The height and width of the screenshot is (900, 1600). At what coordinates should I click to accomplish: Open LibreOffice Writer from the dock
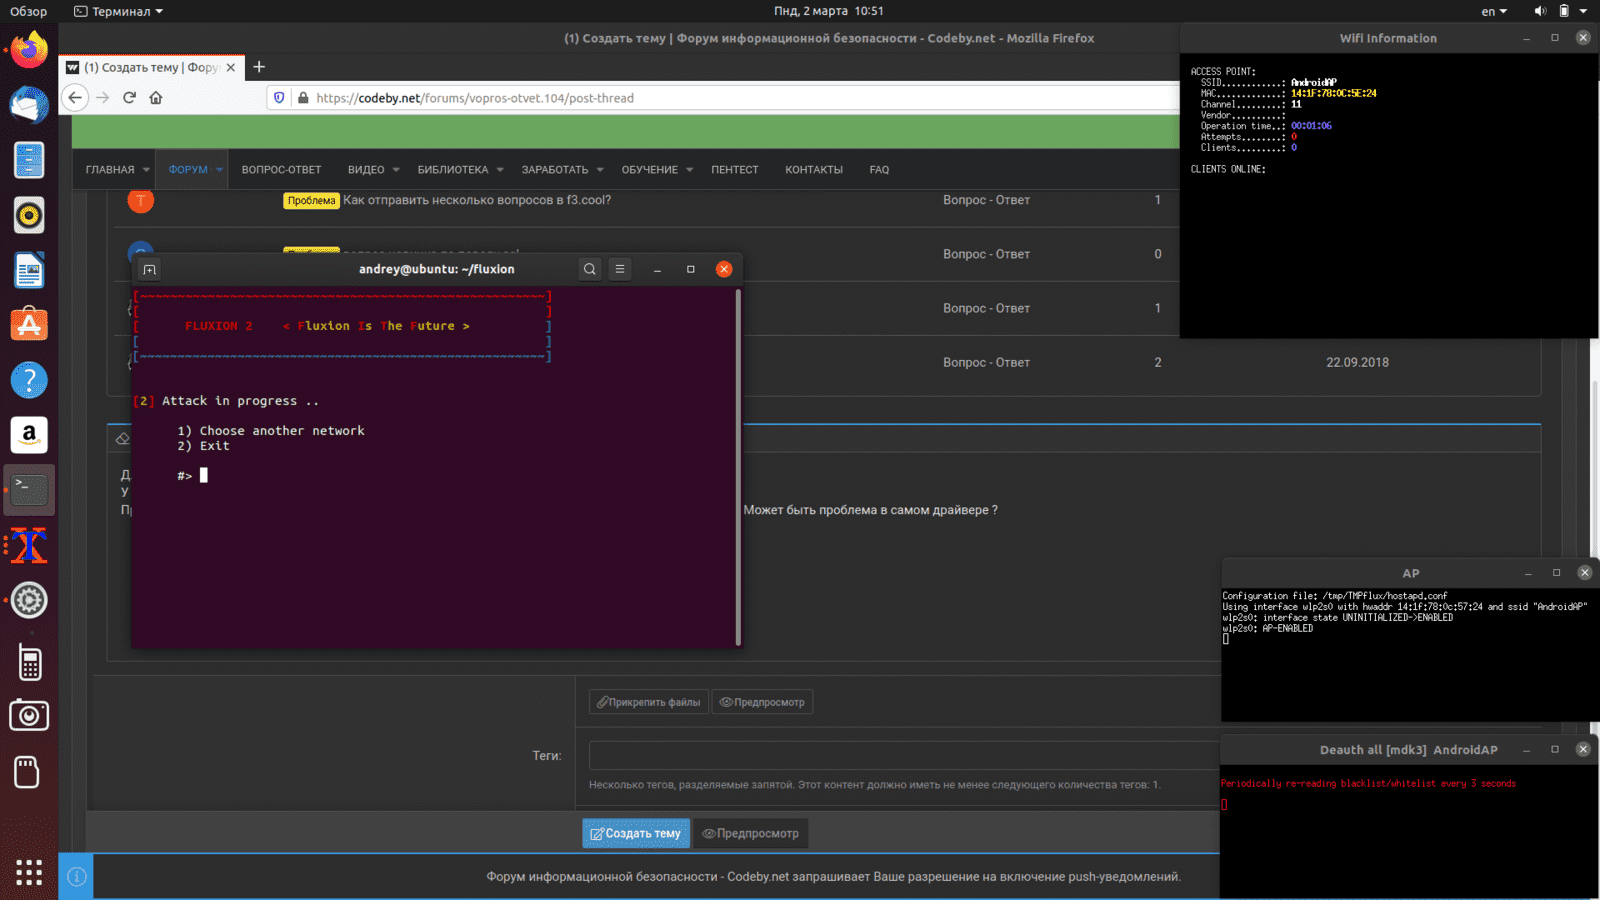29,270
